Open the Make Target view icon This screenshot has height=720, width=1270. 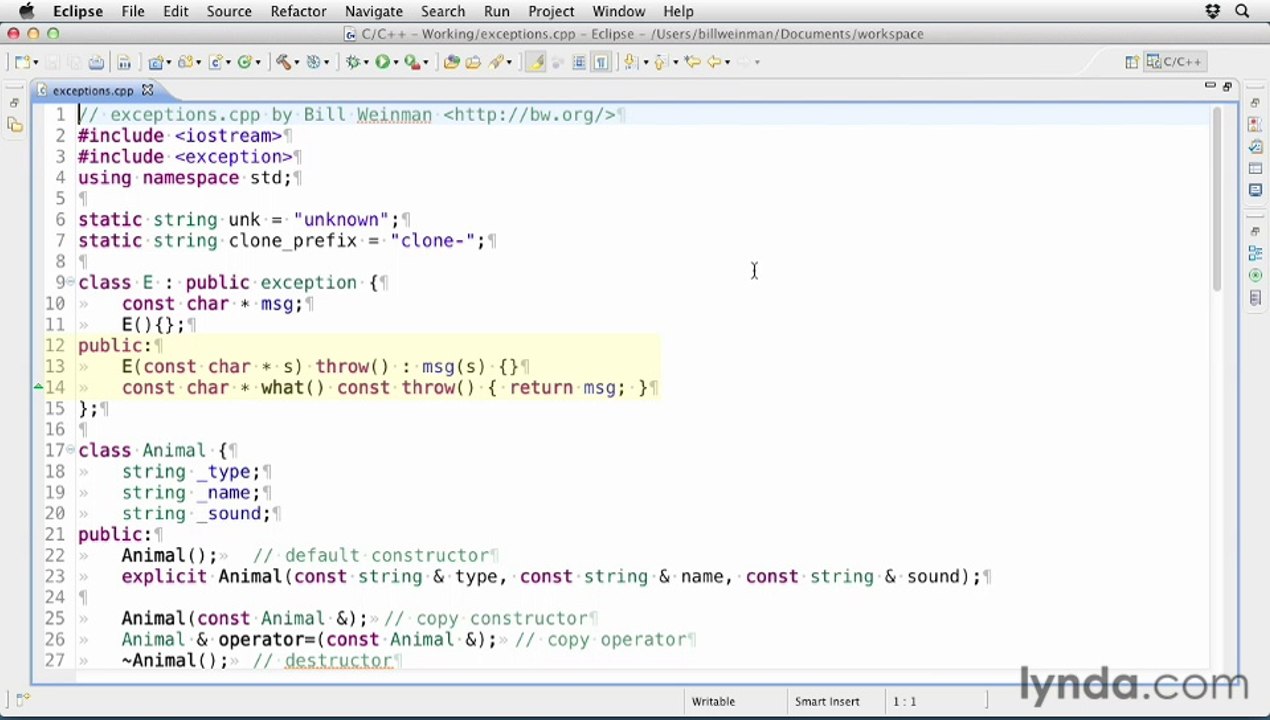[x=1255, y=275]
